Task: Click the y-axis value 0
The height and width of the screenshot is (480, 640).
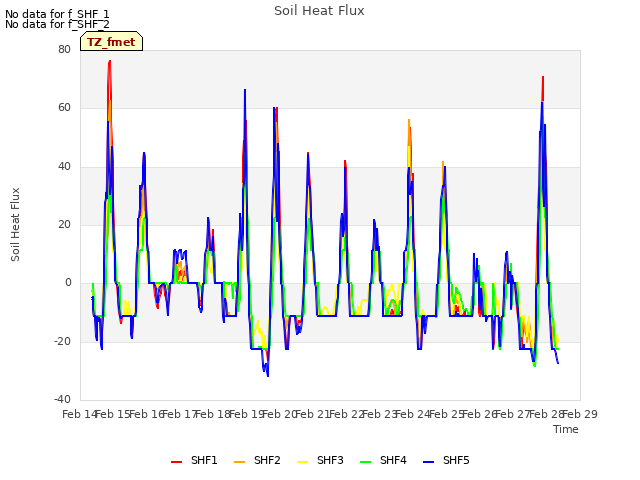Action: point(68,282)
